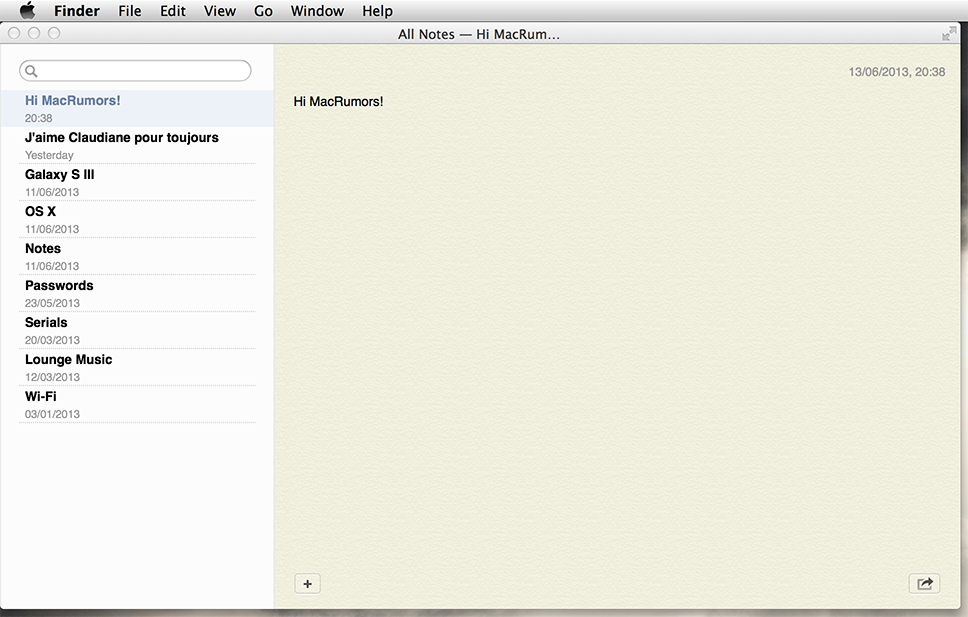The width and height of the screenshot is (968, 617).
Task: Open the View menu
Action: pyautogui.click(x=220, y=10)
